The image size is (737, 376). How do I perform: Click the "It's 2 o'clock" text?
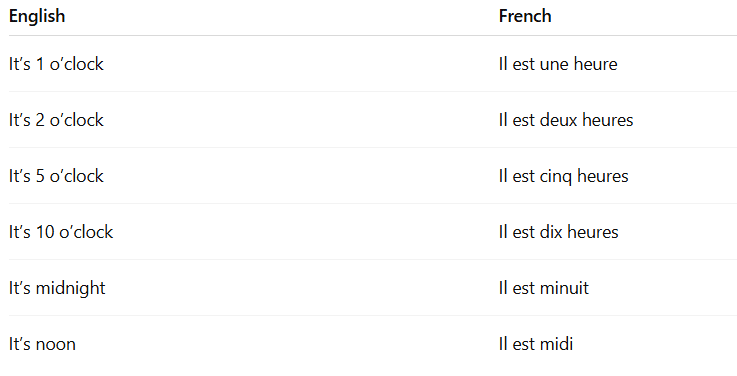coord(56,120)
